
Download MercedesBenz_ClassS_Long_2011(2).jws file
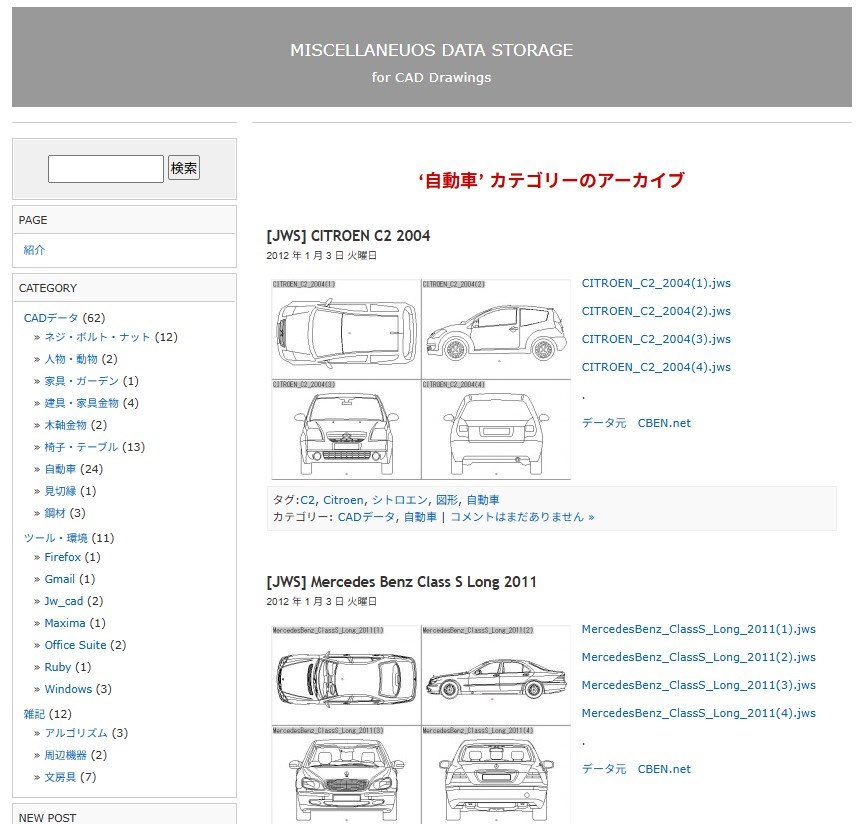click(699, 657)
